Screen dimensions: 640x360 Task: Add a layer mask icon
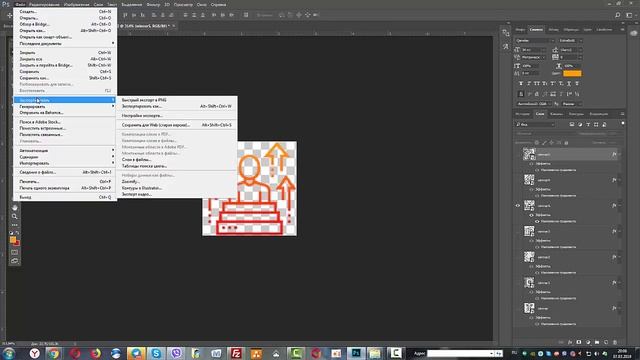pos(579,342)
